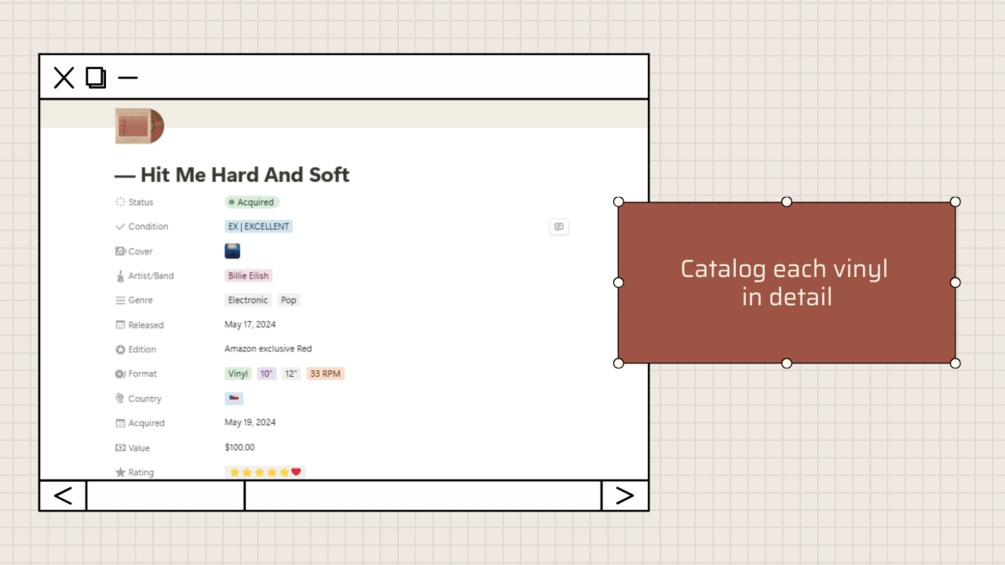Viewport: 1005px width, 565px height.
Task: Click the May 17, 2024 released date
Action: pos(250,325)
